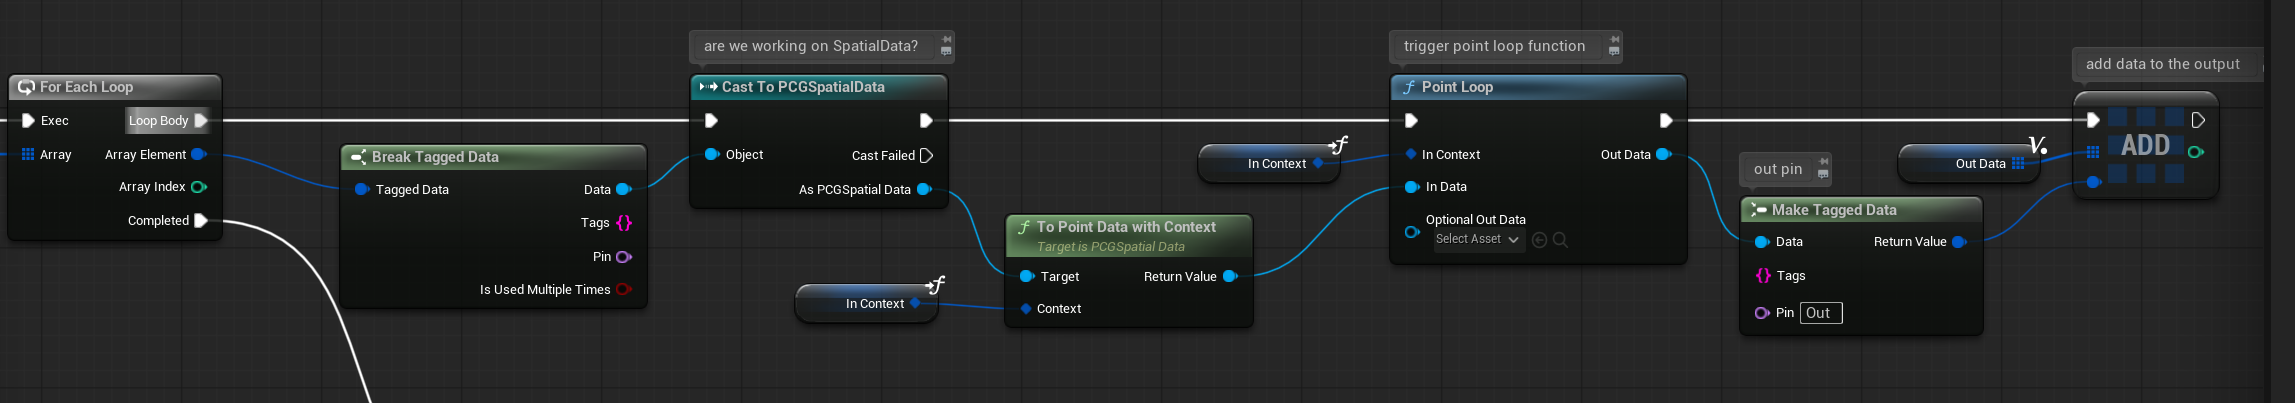Click the As PCGSpatial Data output pin
Screen dimensions: 2295x403
pos(924,190)
